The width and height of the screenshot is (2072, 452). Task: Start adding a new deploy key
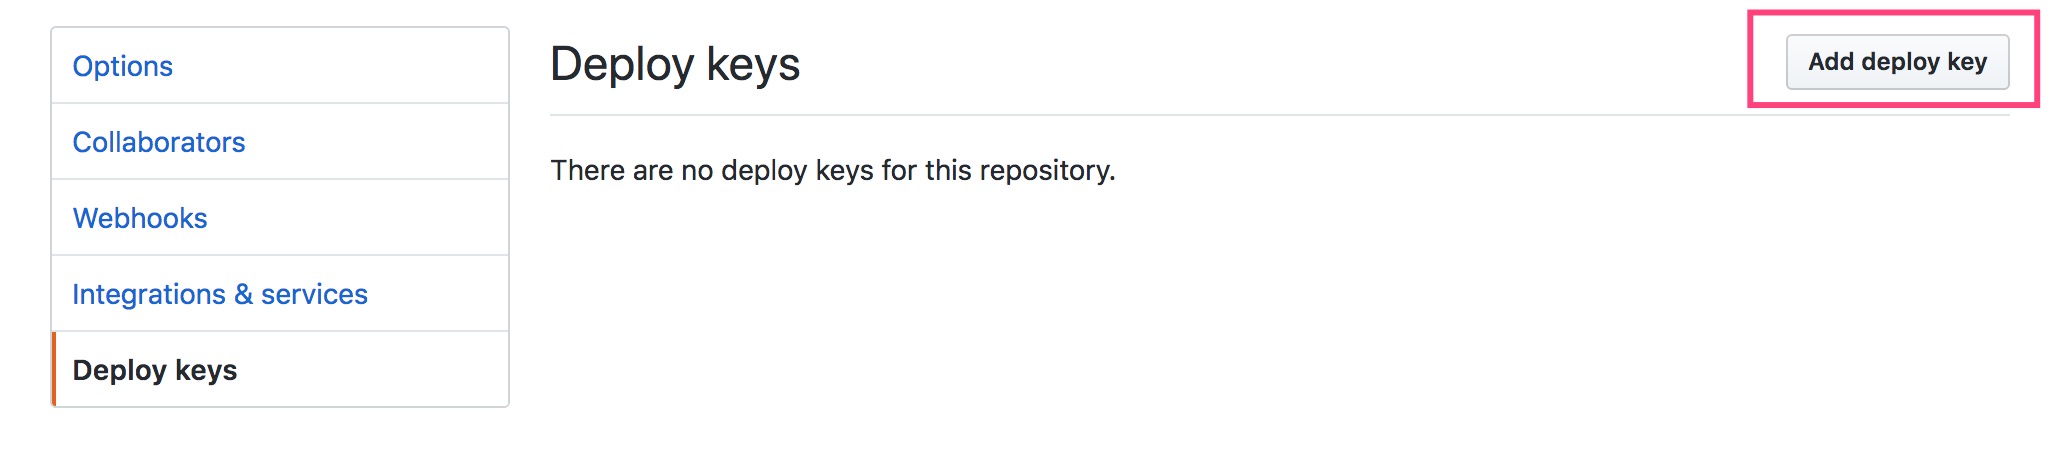tap(1896, 62)
